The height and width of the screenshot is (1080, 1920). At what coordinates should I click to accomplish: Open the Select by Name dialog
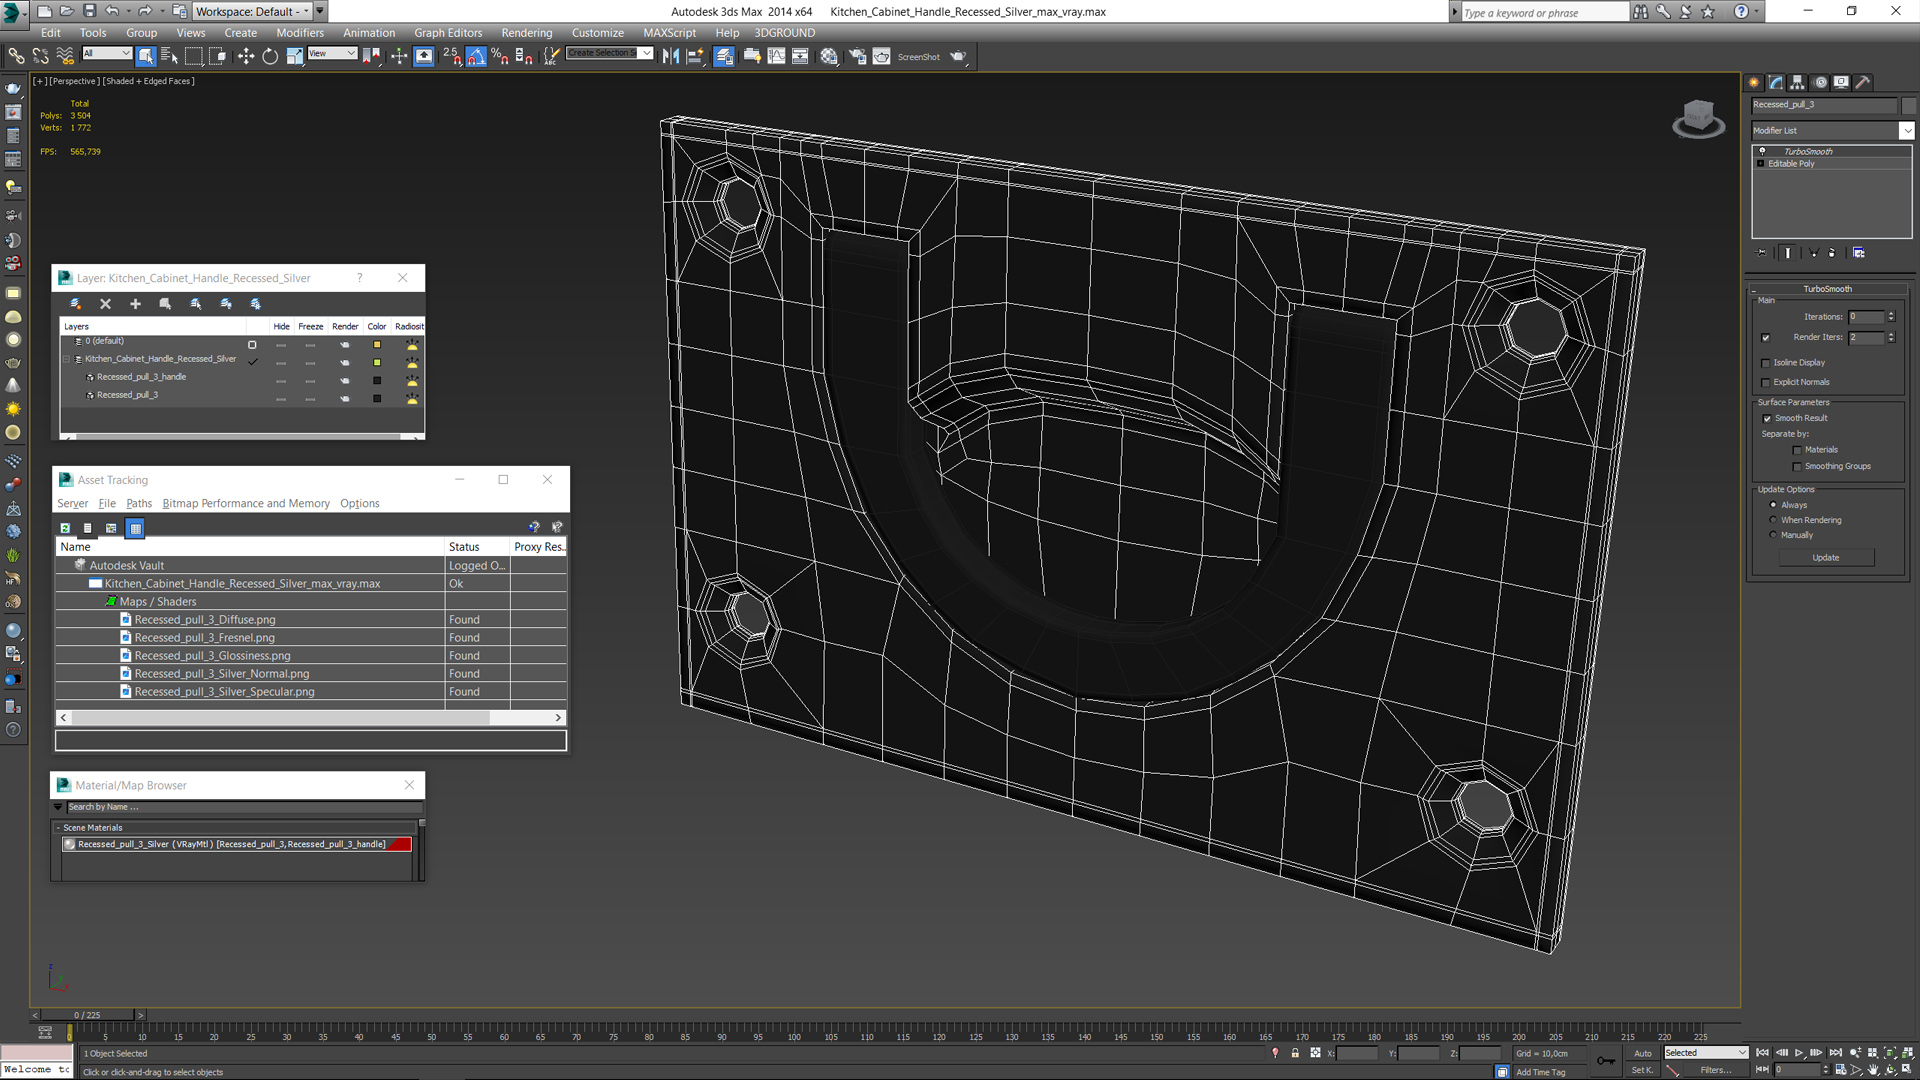click(169, 56)
